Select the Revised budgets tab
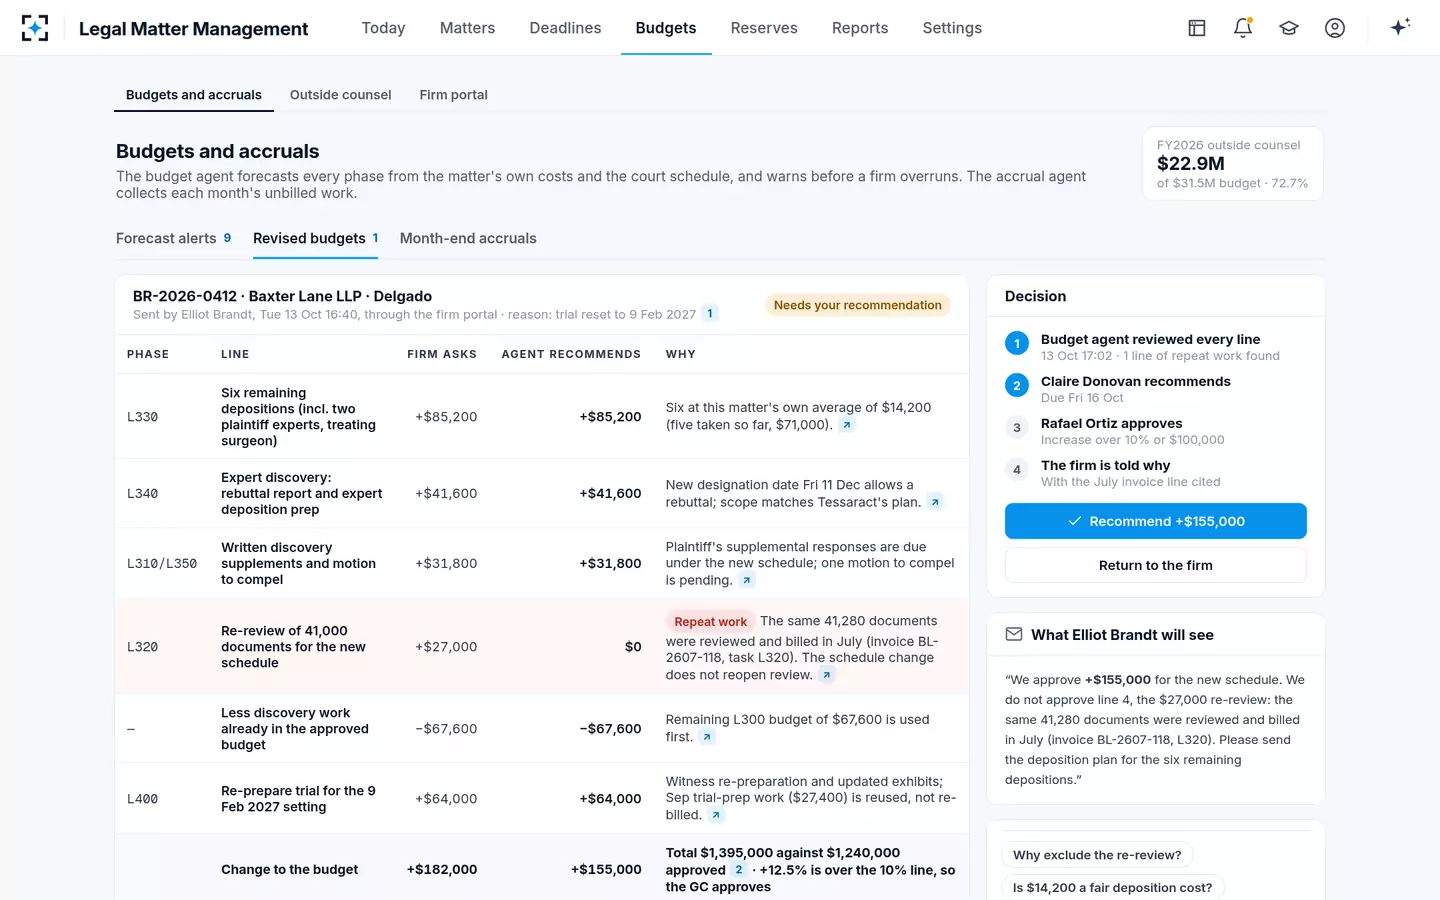Viewport: 1440px width, 900px height. (315, 238)
